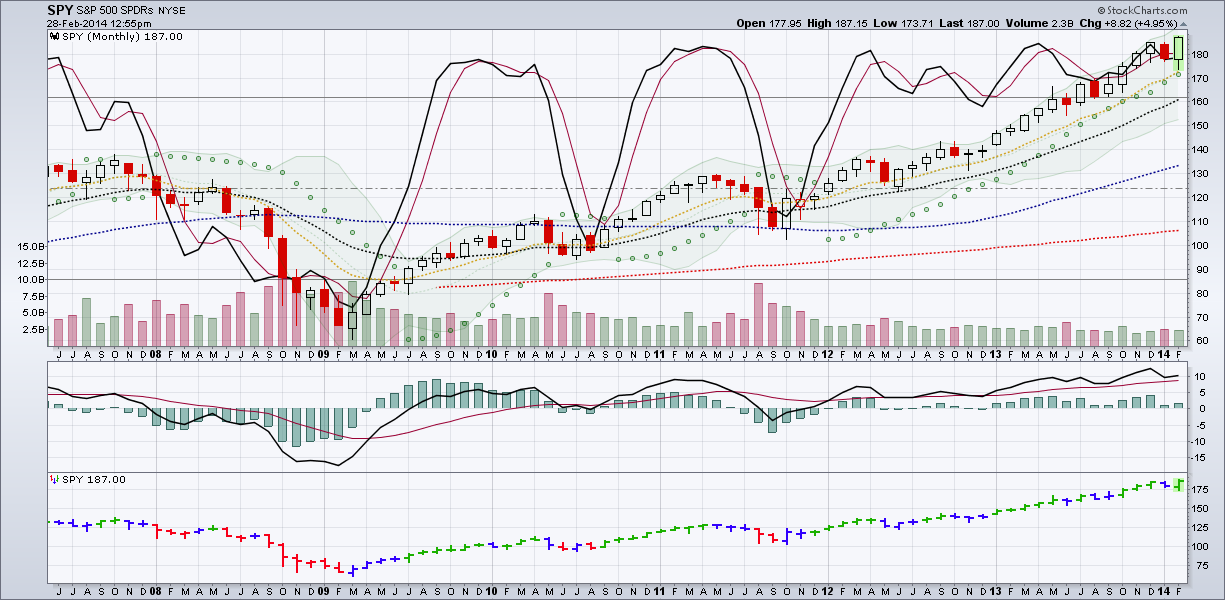The height and width of the screenshot is (600, 1225).
Task: Click the SPY 187.00 label in bottom panel
Action: [x=94, y=480]
